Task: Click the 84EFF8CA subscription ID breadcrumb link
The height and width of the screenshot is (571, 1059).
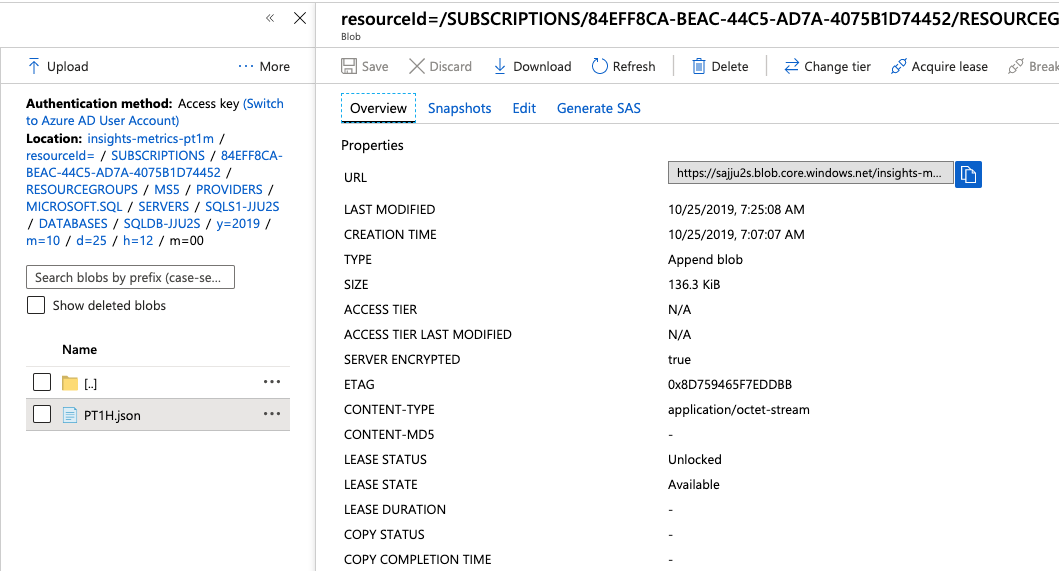Action: click(x=154, y=164)
